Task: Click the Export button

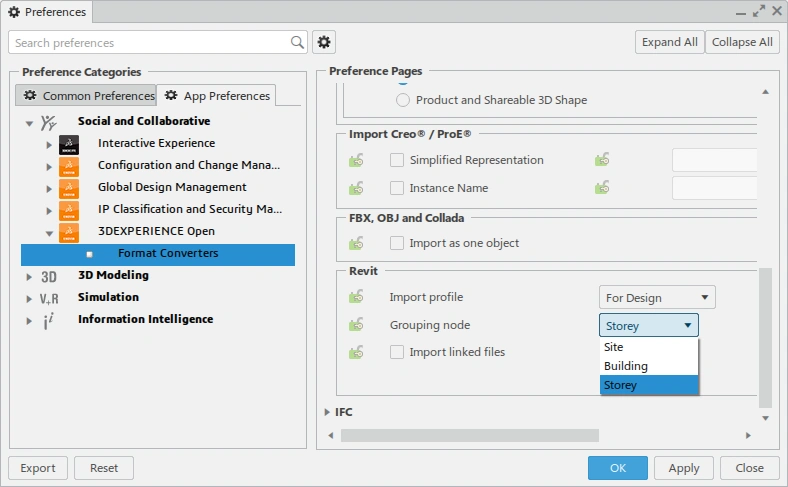Action: [38, 468]
